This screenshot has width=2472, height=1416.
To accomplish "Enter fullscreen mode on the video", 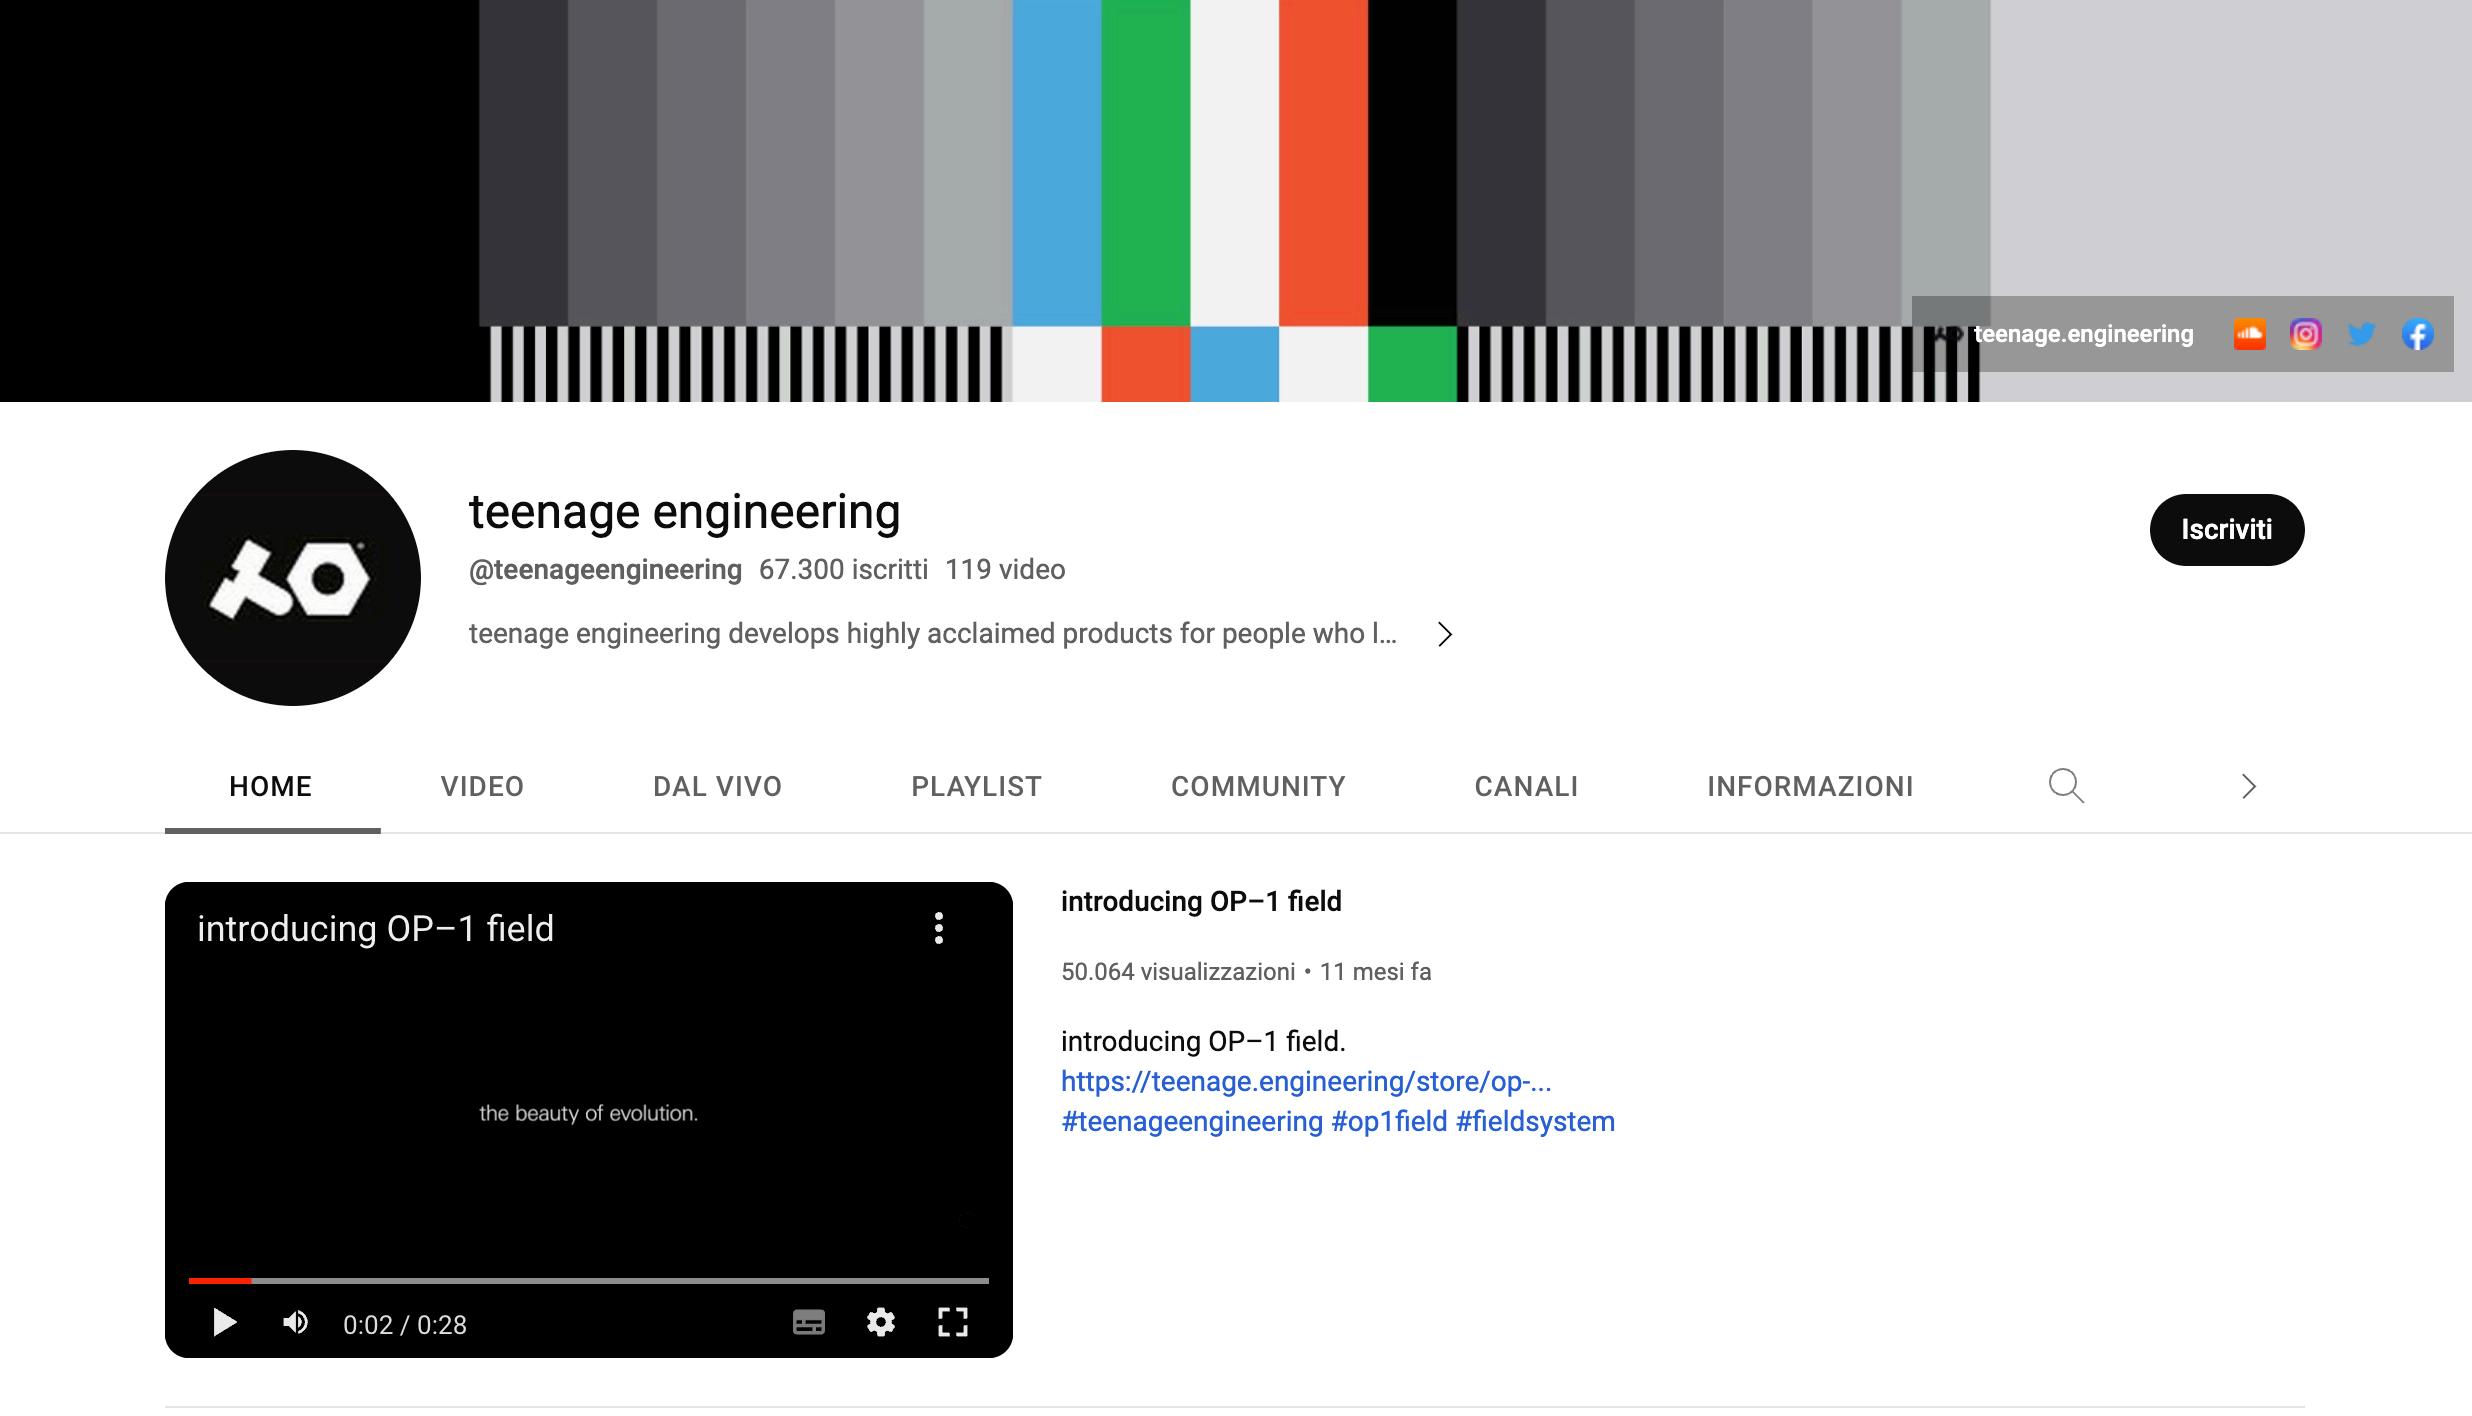I will pyautogui.click(x=952, y=1322).
